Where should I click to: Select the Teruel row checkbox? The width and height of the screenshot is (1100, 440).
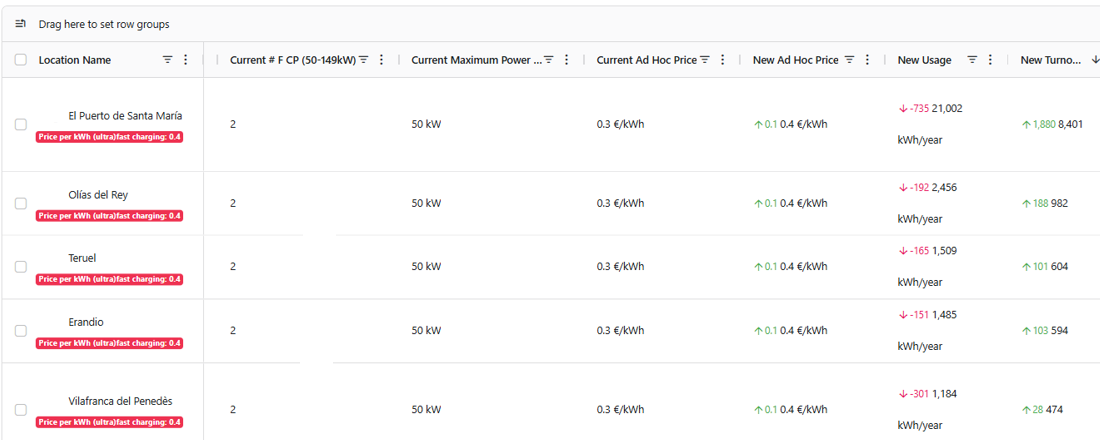click(x=21, y=267)
